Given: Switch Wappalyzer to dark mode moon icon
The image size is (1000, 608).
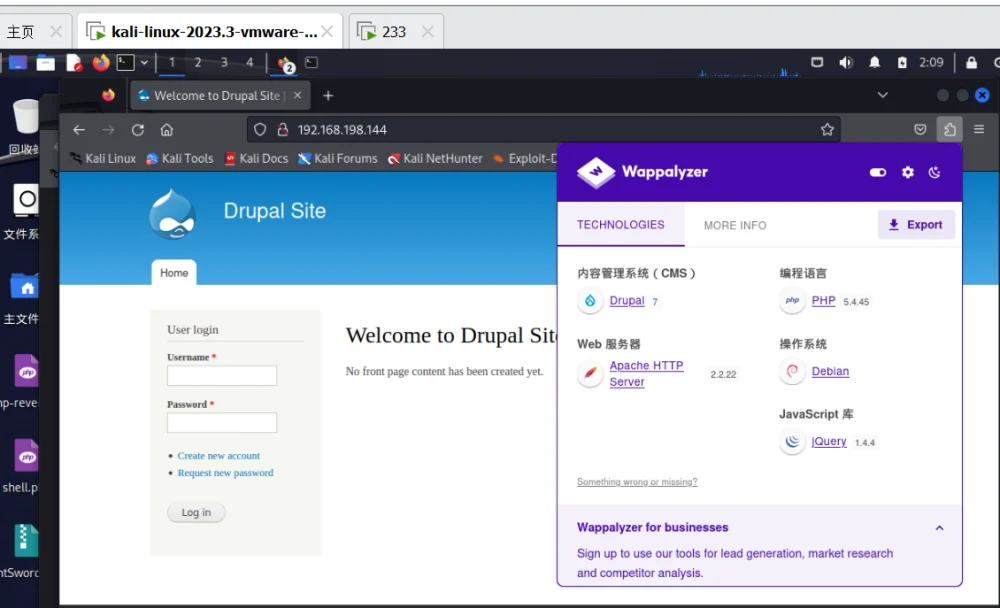Looking at the screenshot, I should (x=934, y=172).
